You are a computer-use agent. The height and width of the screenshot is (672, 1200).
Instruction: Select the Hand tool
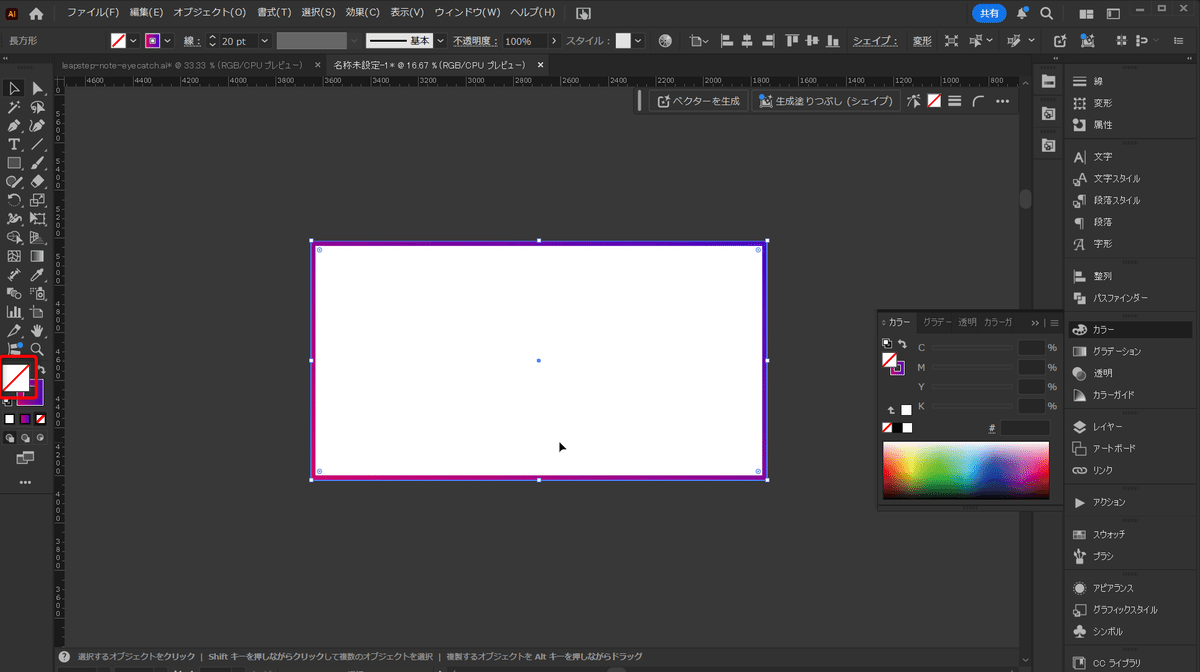[37, 330]
